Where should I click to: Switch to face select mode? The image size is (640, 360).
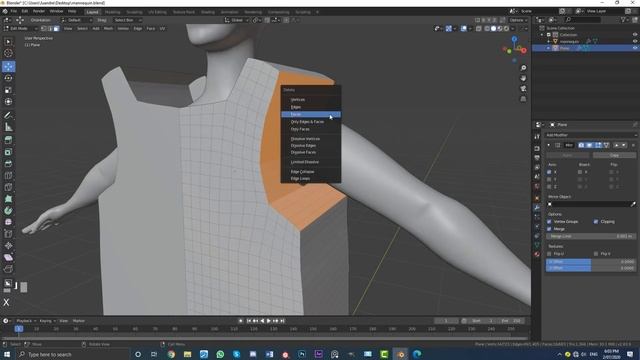point(56,29)
